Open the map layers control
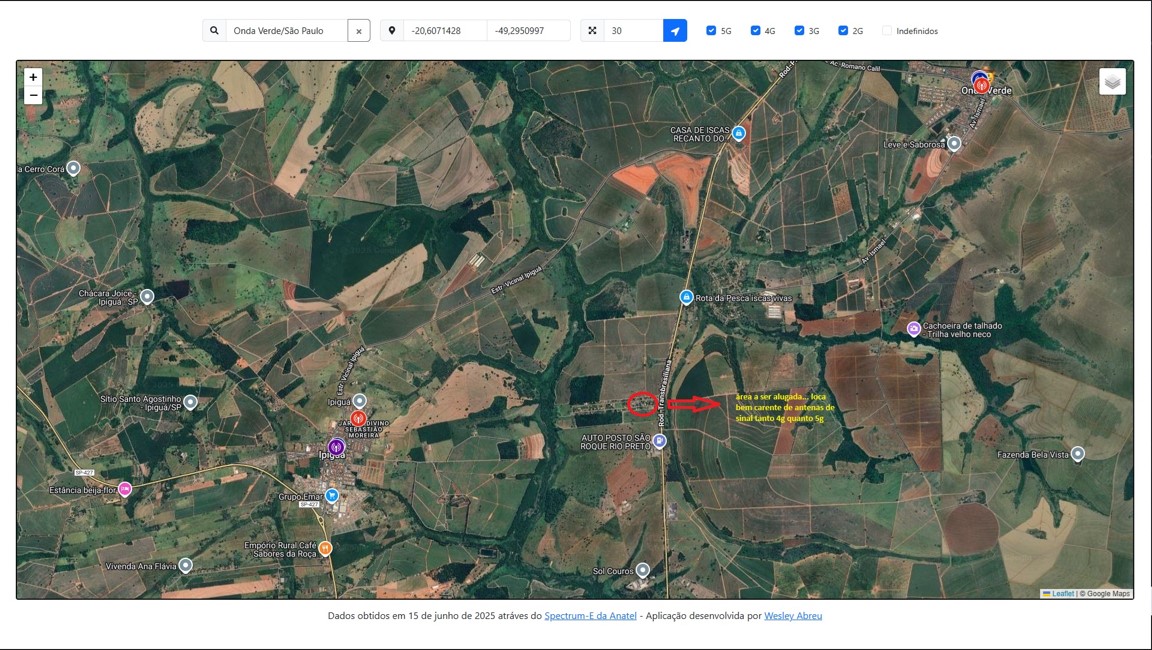1152x650 pixels. click(1112, 82)
